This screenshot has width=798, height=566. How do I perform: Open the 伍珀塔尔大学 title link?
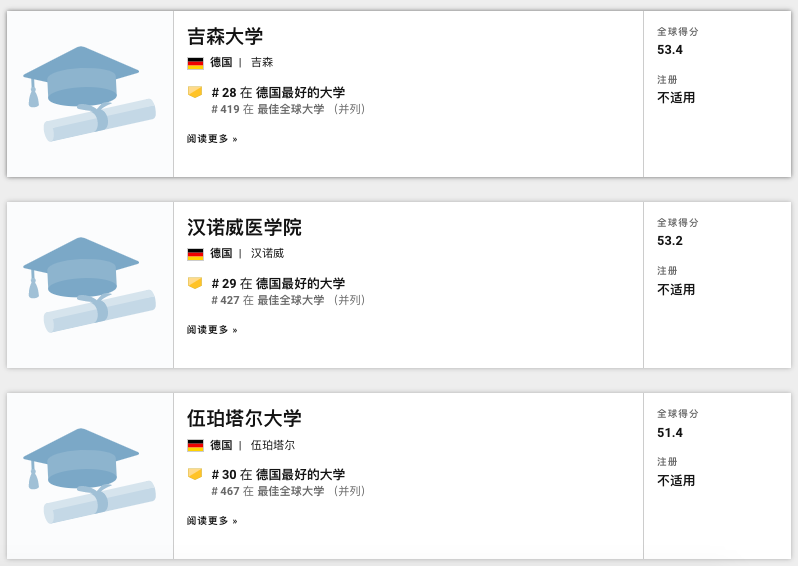point(244,419)
